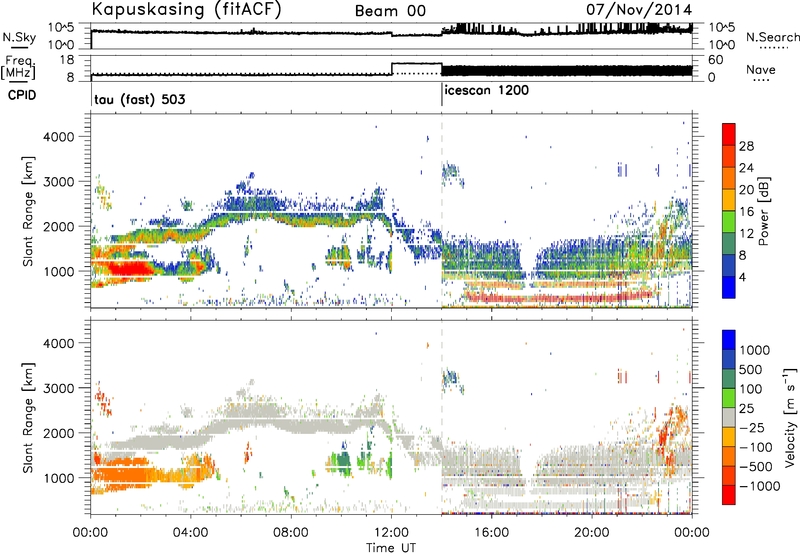Click the '16:00' time axis label

pos(491,533)
